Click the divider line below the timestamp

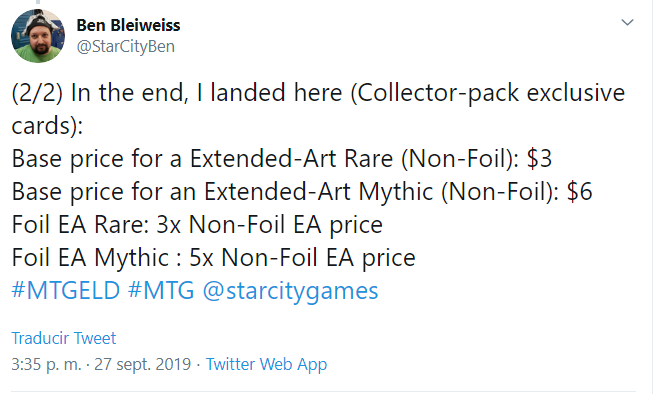[323, 391]
